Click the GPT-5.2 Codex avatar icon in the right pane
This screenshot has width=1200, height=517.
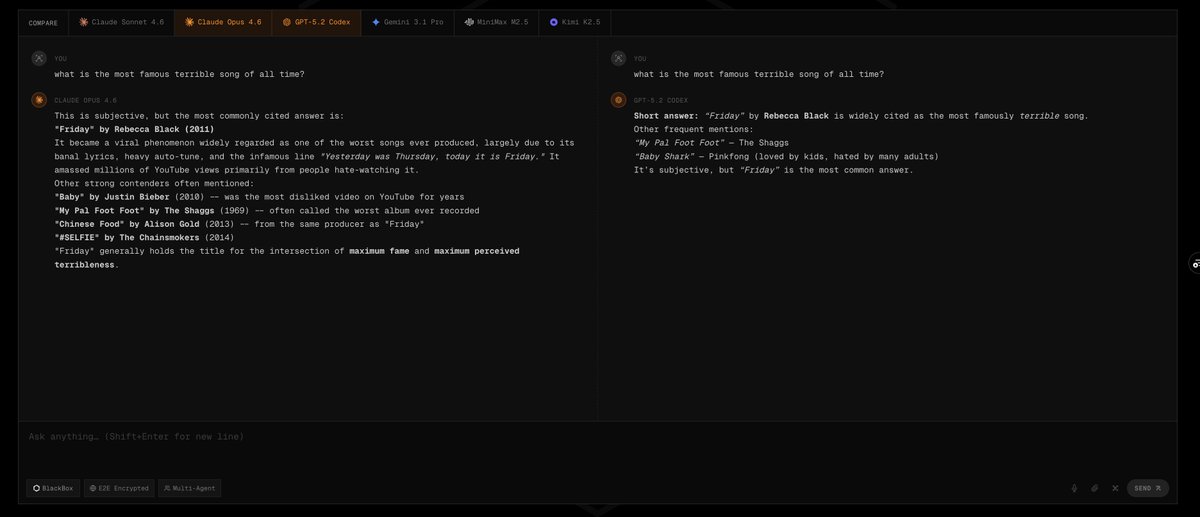pos(619,100)
